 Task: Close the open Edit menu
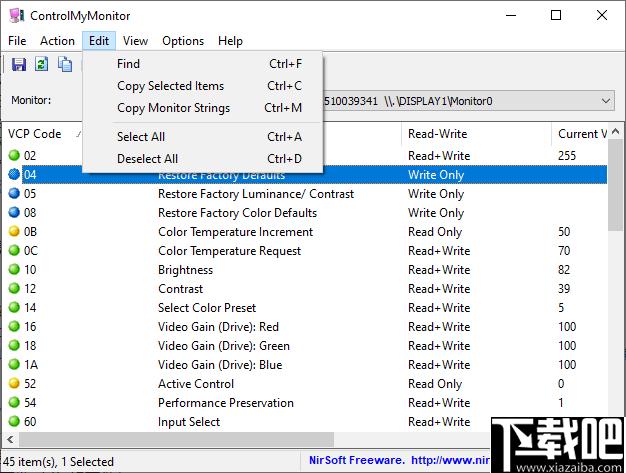99,41
